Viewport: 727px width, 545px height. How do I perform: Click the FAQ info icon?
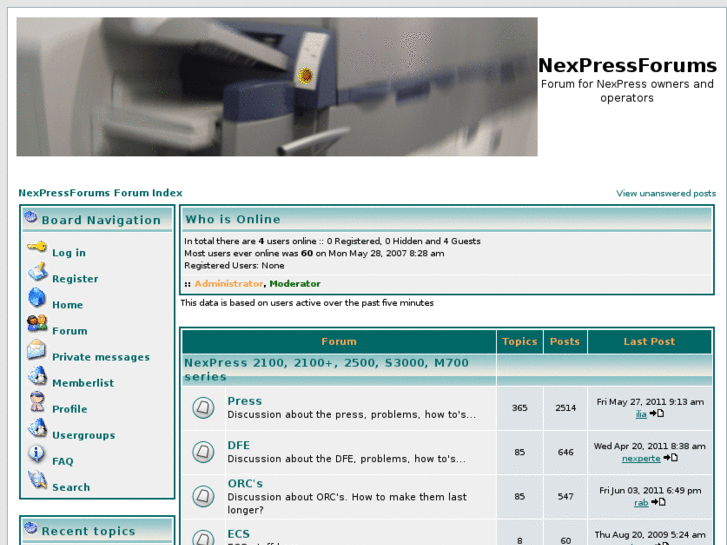(x=36, y=454)
